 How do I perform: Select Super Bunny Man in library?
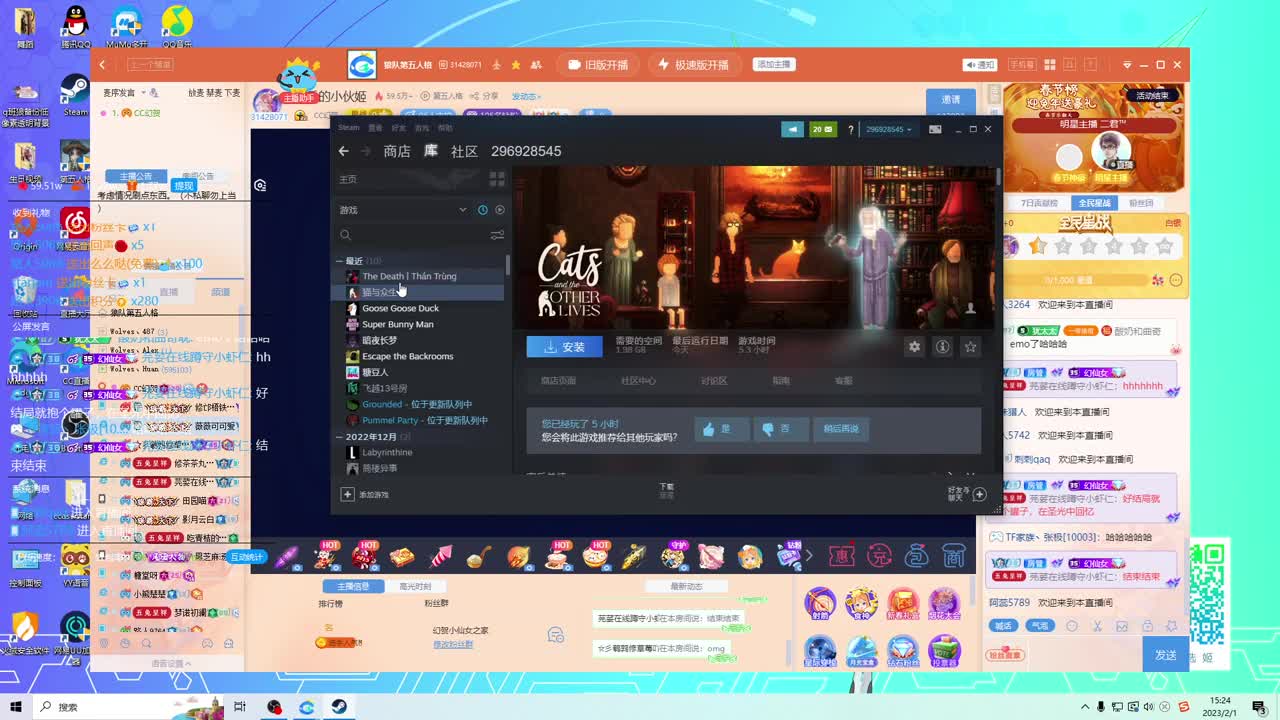(397, 324)
